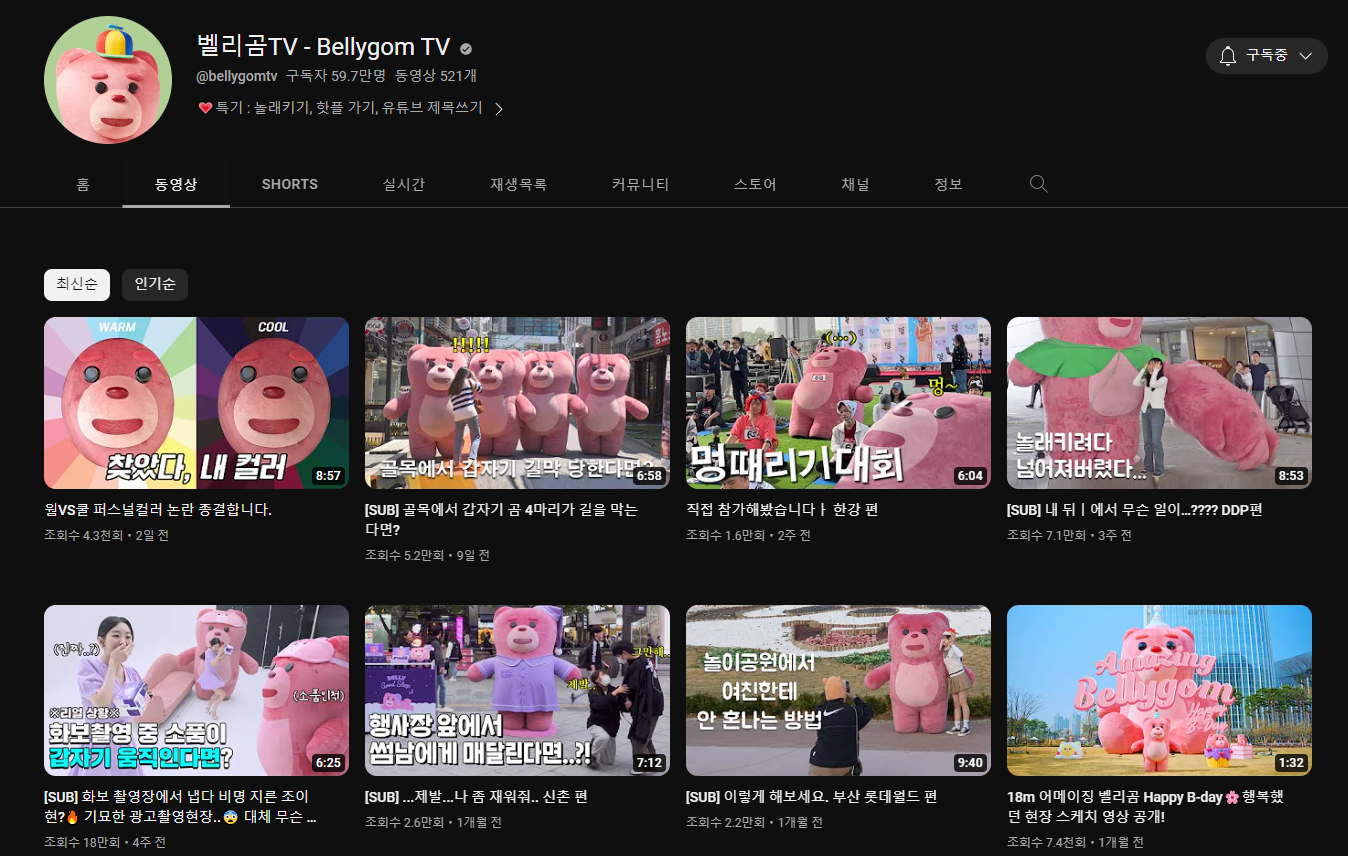
Task: Open the 홈 tab
Action: (x=83, y=184)
